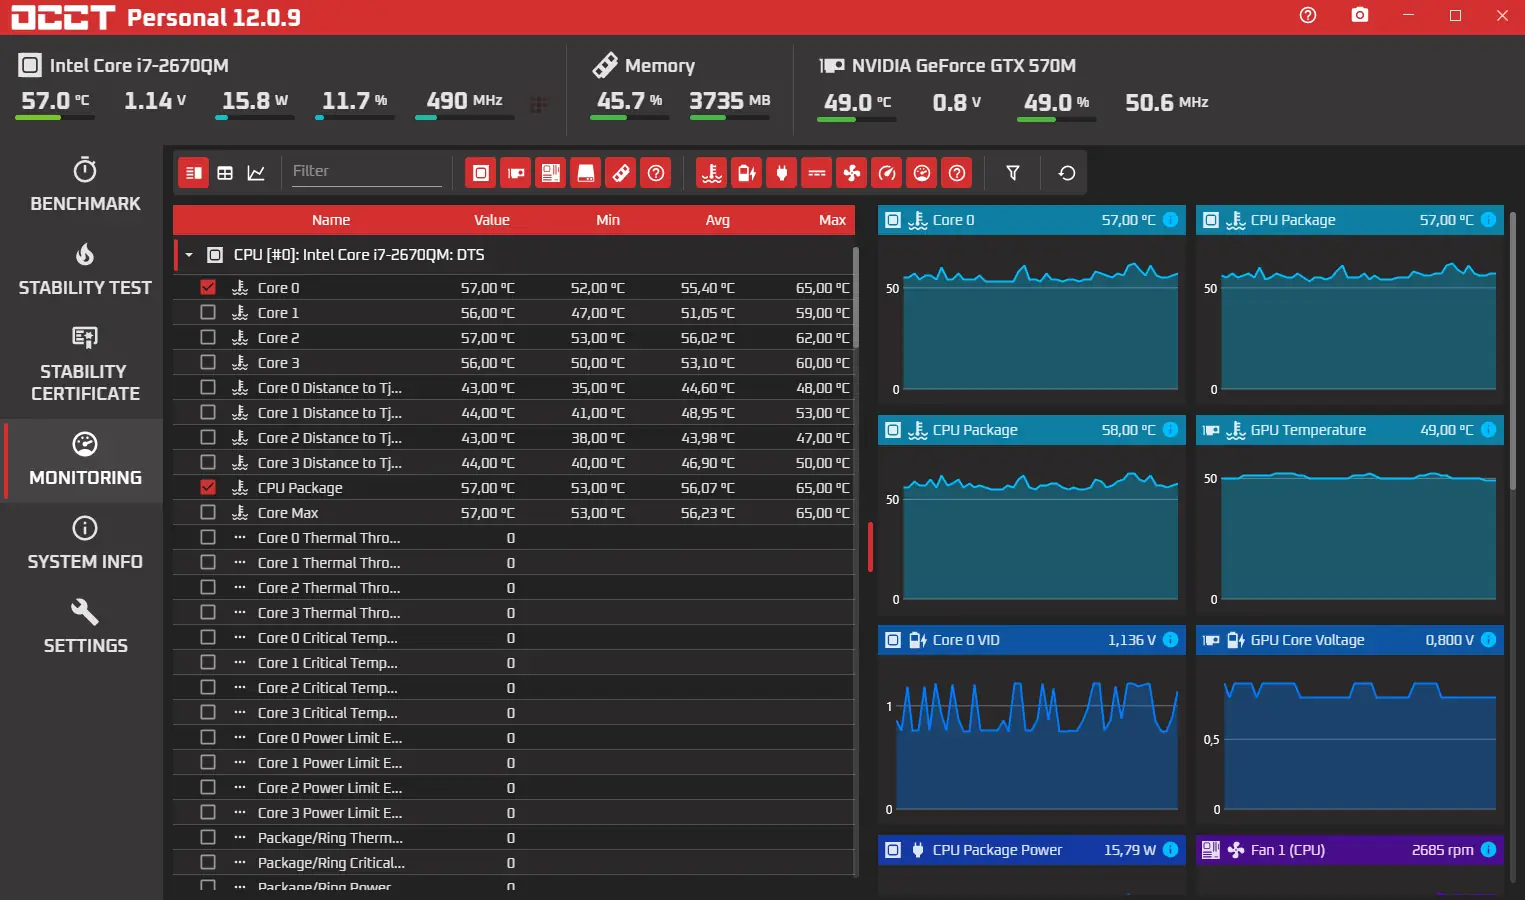
Task: Switch to the graphs-only view icon
Action: click(256, 173)
